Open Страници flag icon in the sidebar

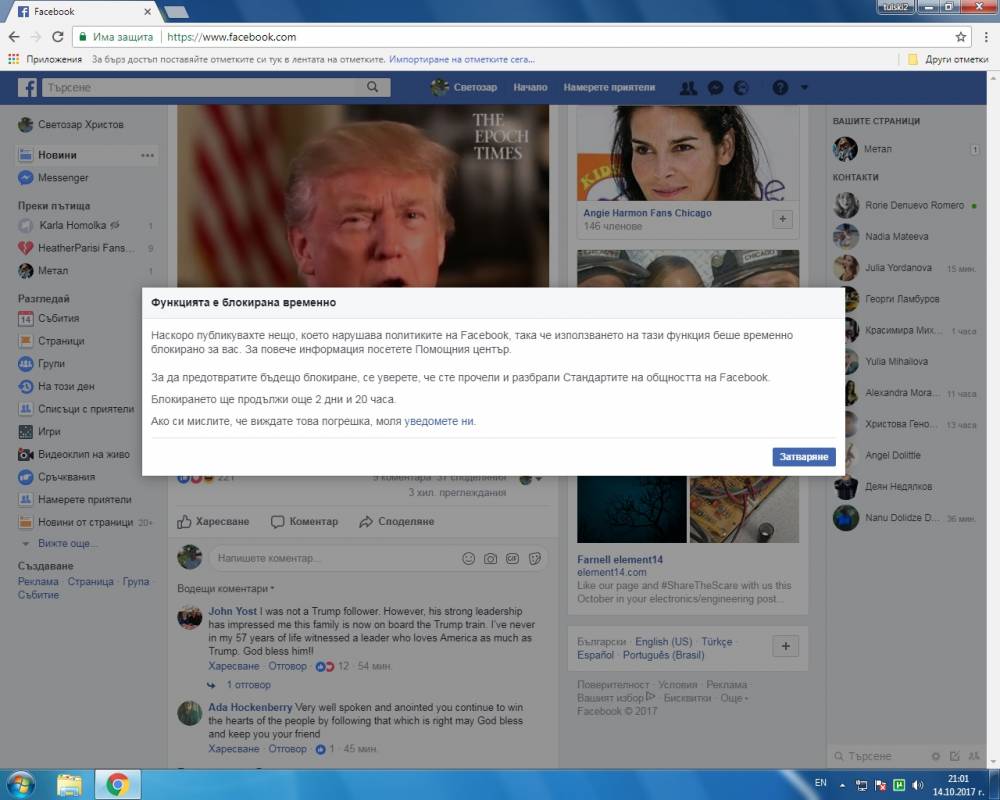26,341
